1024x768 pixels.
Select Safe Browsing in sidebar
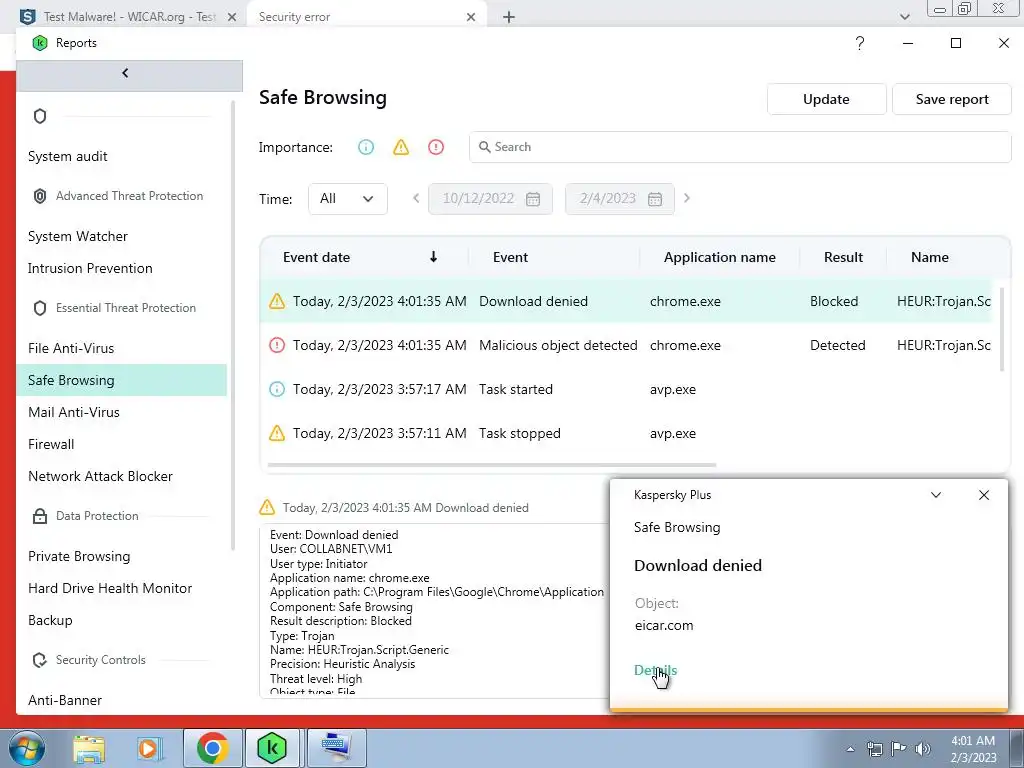(121, 380)
